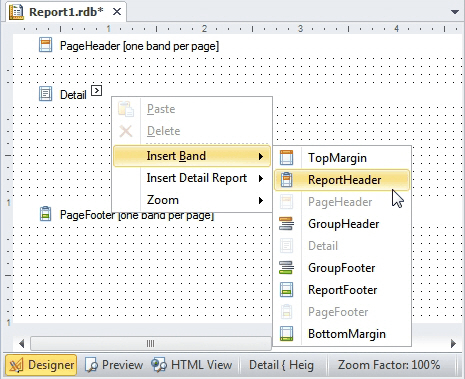Switch to the Preview view
Image resolution: width=465 pixels, height=379 pixels.
(114, 365)
